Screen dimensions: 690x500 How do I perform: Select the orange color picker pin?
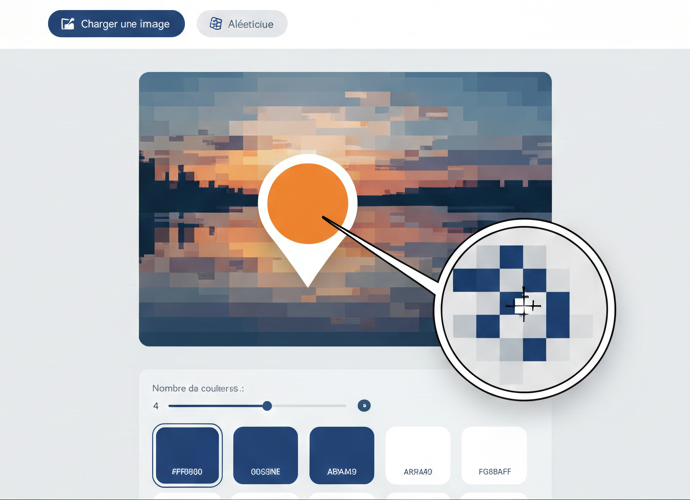[x=308, y=202]
